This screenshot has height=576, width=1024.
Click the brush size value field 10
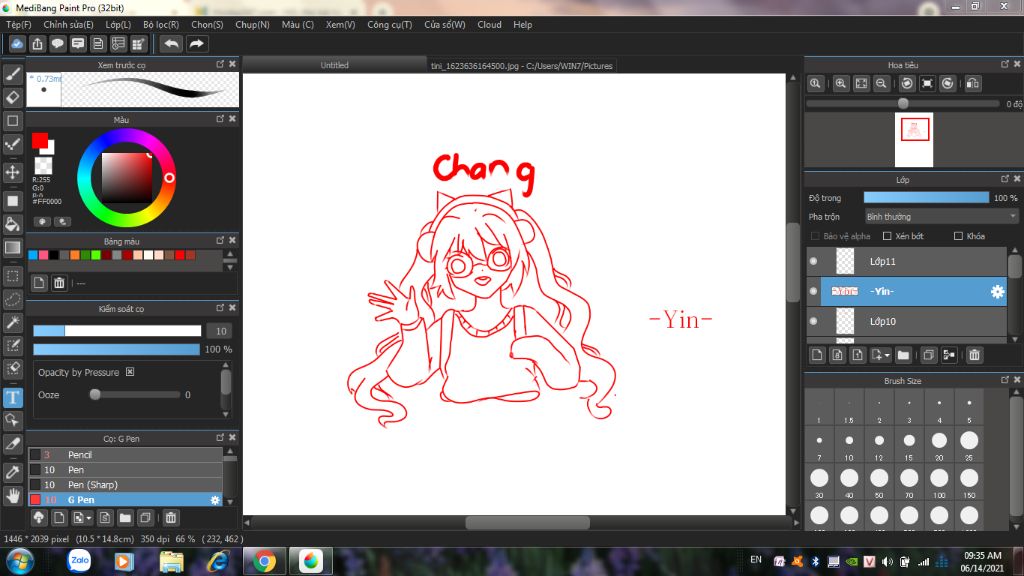click(221, 331)
